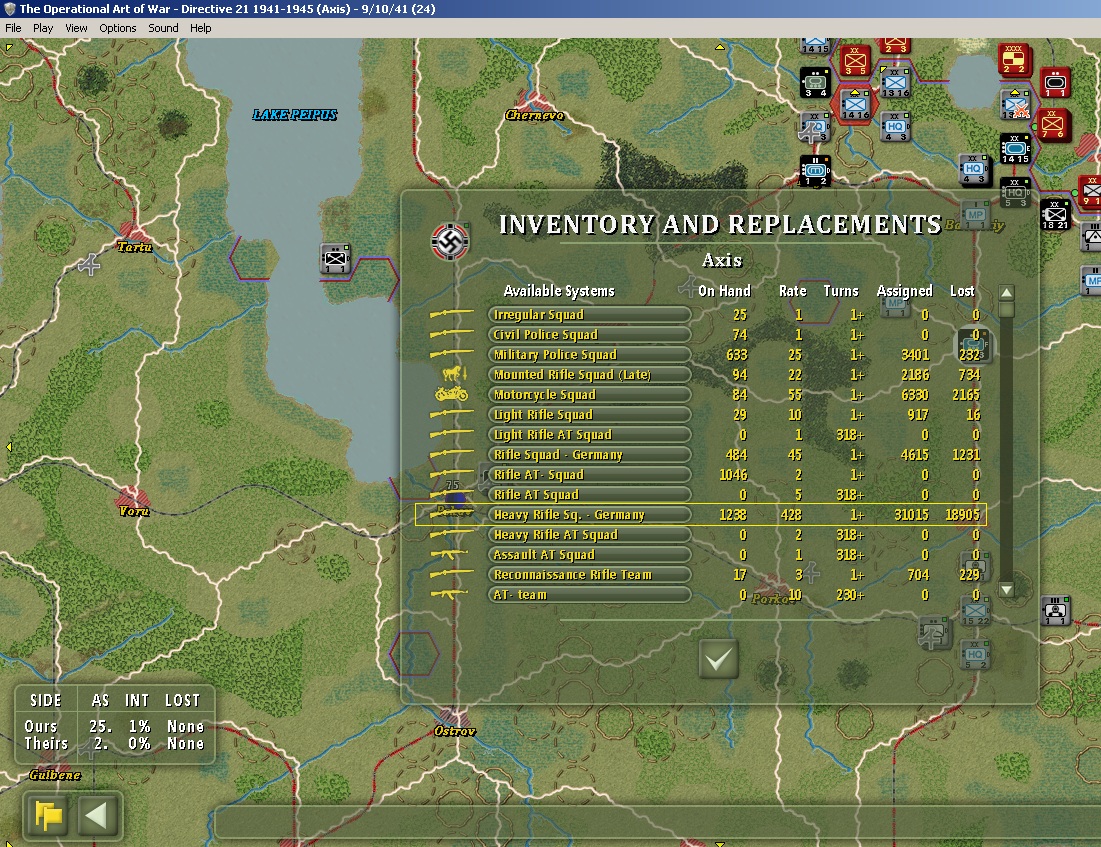Click the AT- team gun icon

click(x=449, y=595)
